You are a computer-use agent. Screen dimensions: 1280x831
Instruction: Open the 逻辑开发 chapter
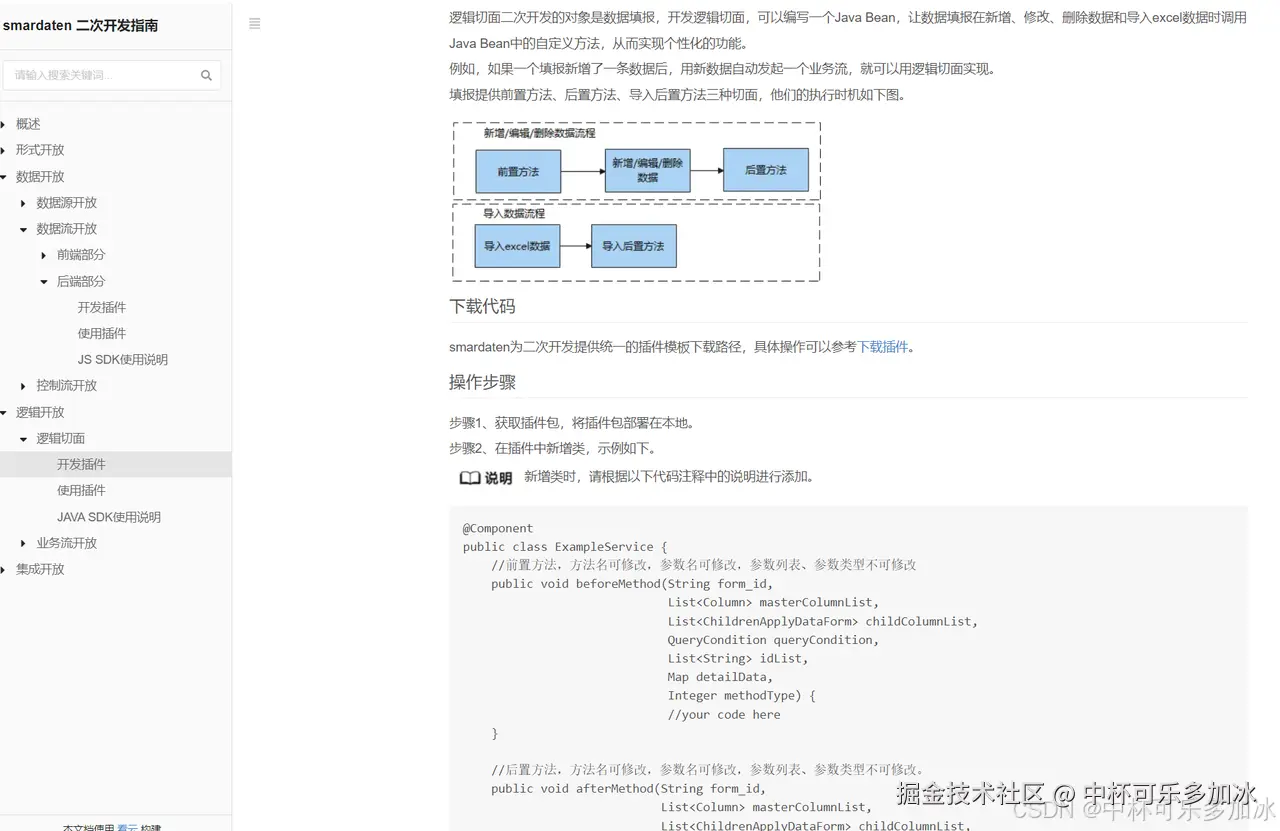40,412
